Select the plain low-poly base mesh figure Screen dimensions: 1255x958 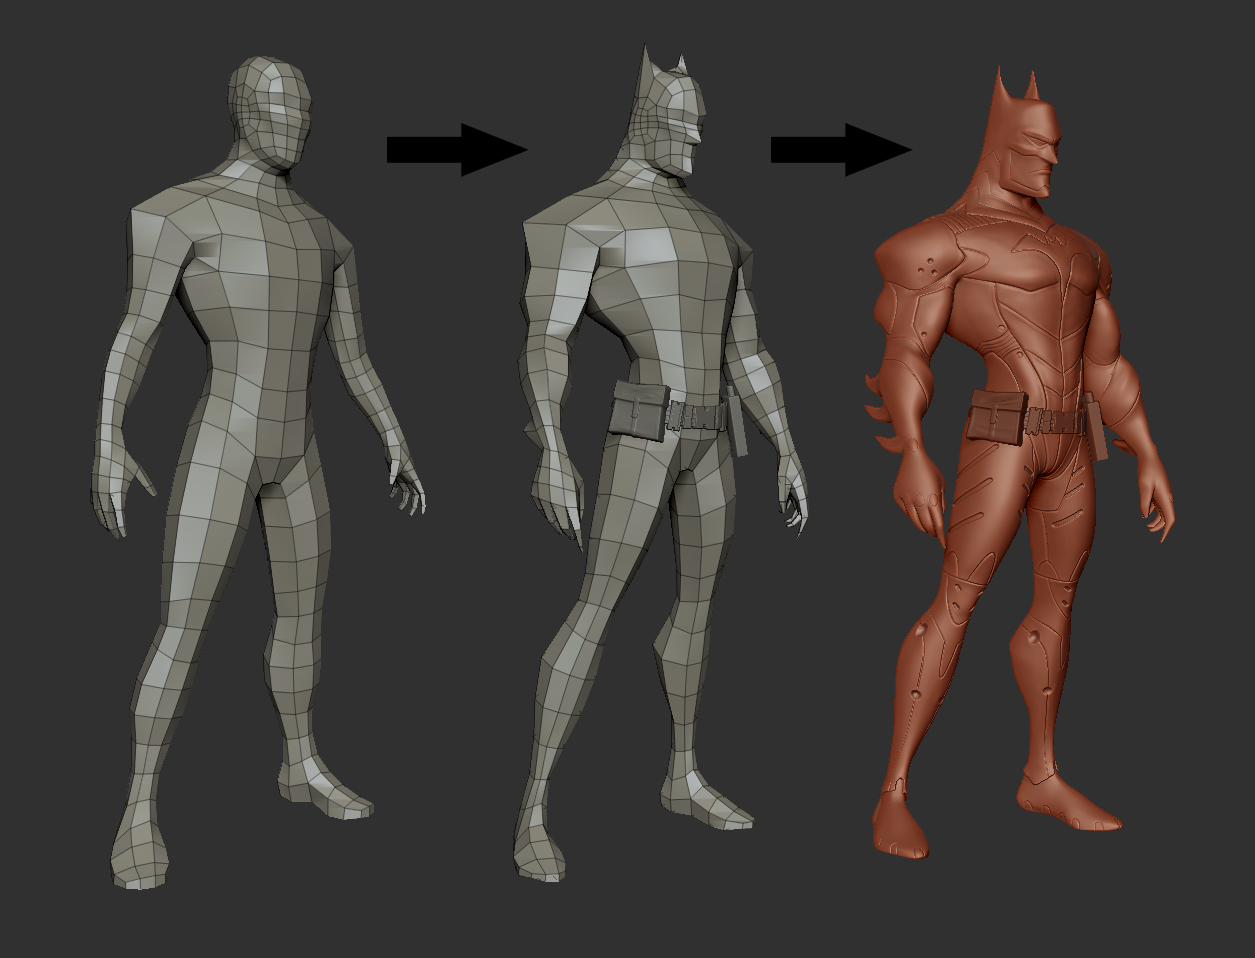click(258, 474)
